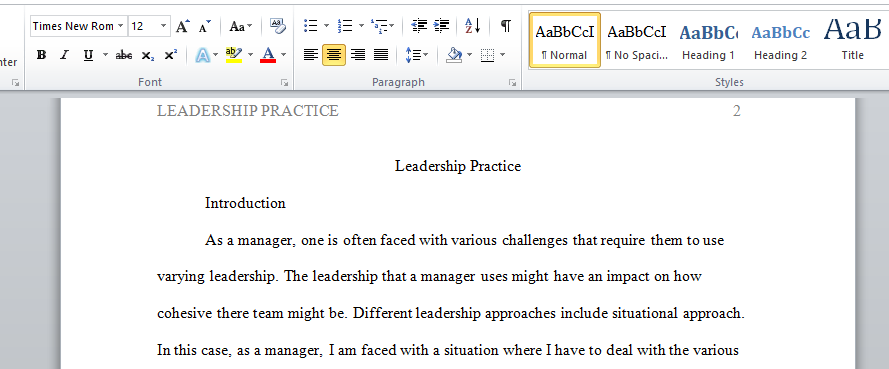
Task: Align text right
Action: (358, 55)
